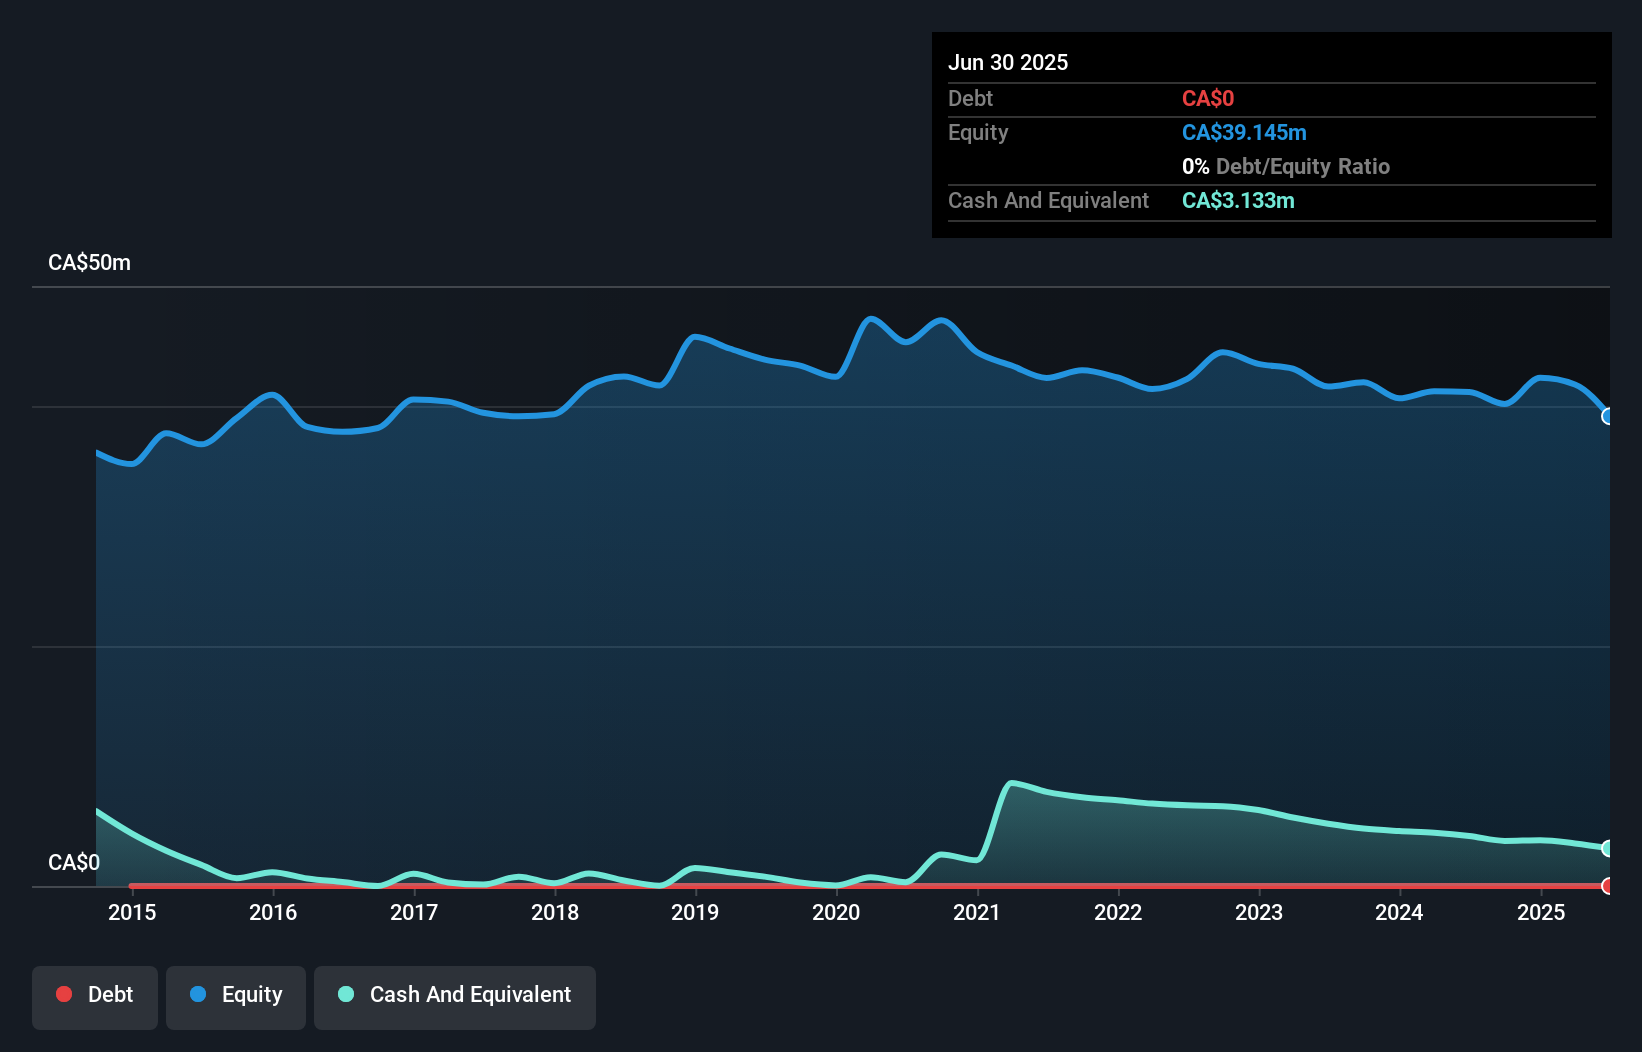Select the red debt endpoint marker on chart

point(1607,886)
